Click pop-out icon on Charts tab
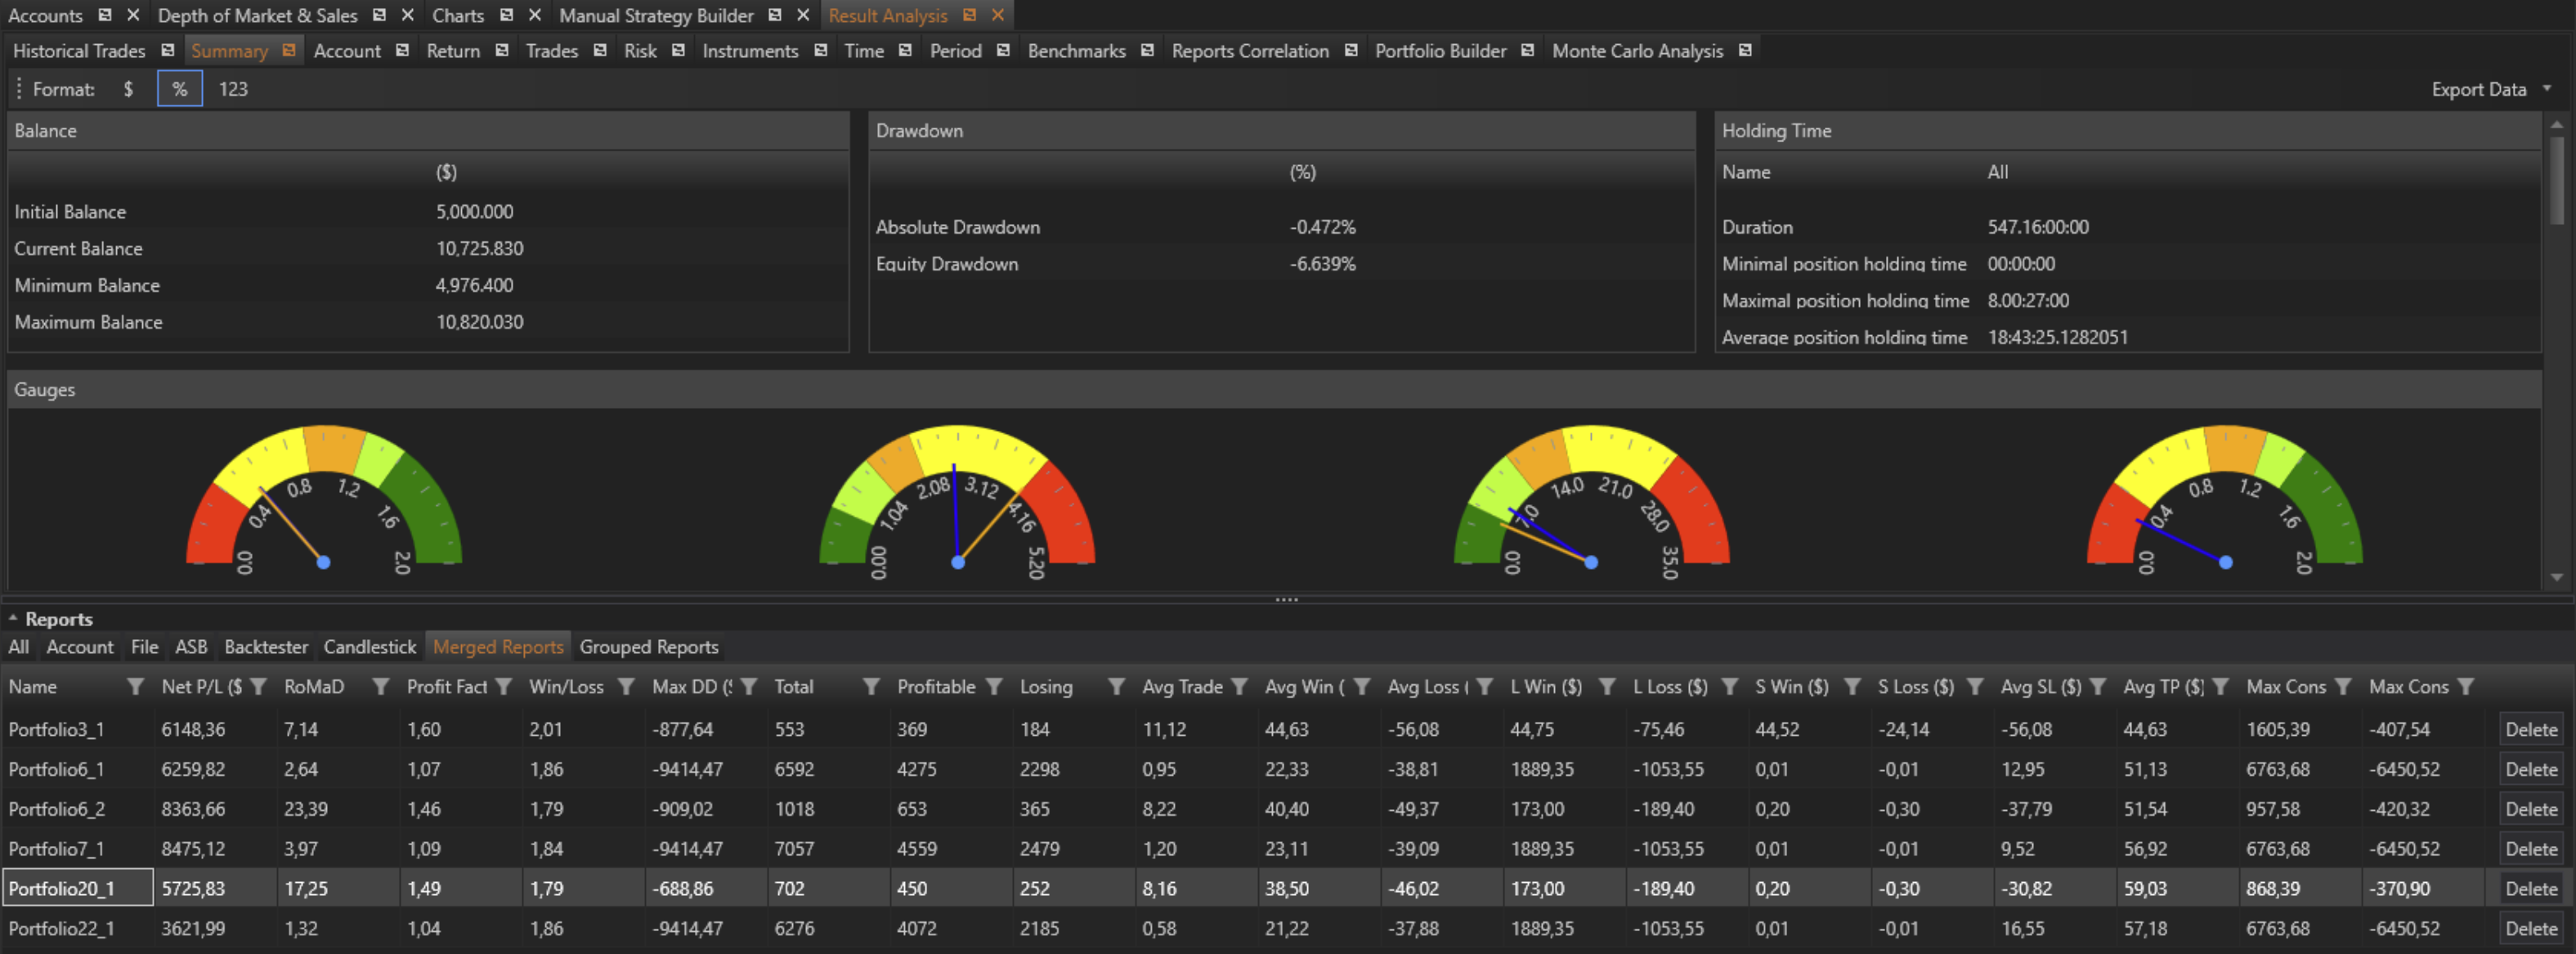The width and height of the screenshot is (2576, 954). [506, 15]
